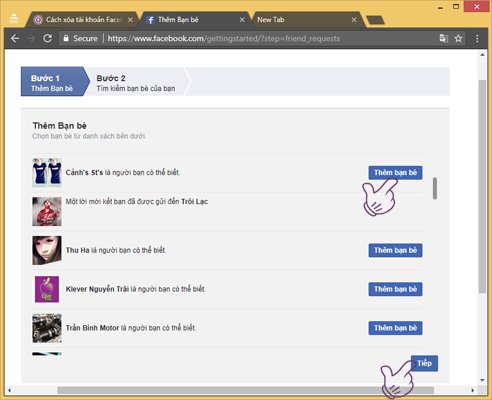Switch to the Thêm Bạn bè browser tab
The width and height of the screenshot is (492, 400).
click(195, 20)
